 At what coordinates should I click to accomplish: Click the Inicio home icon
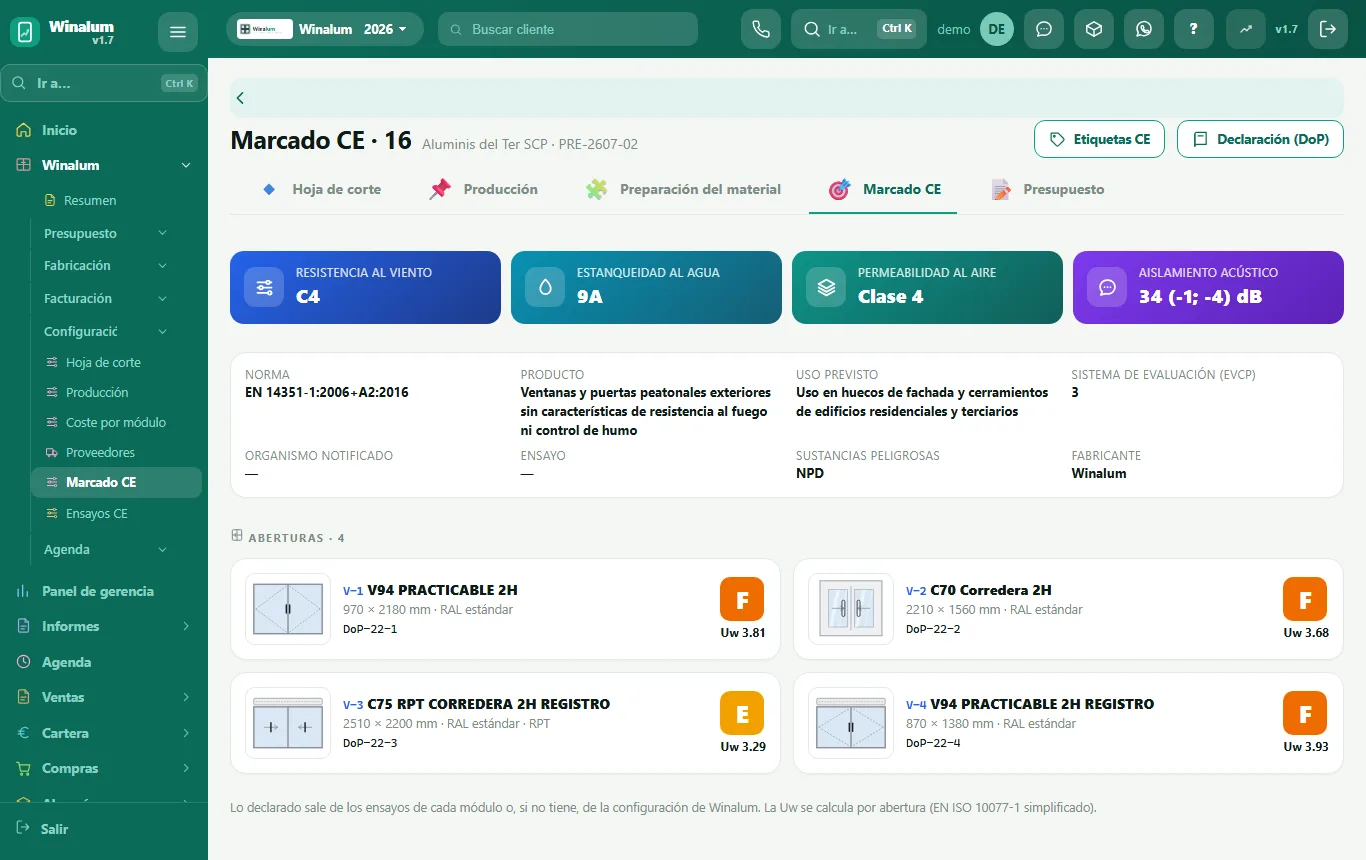point(24,130)
